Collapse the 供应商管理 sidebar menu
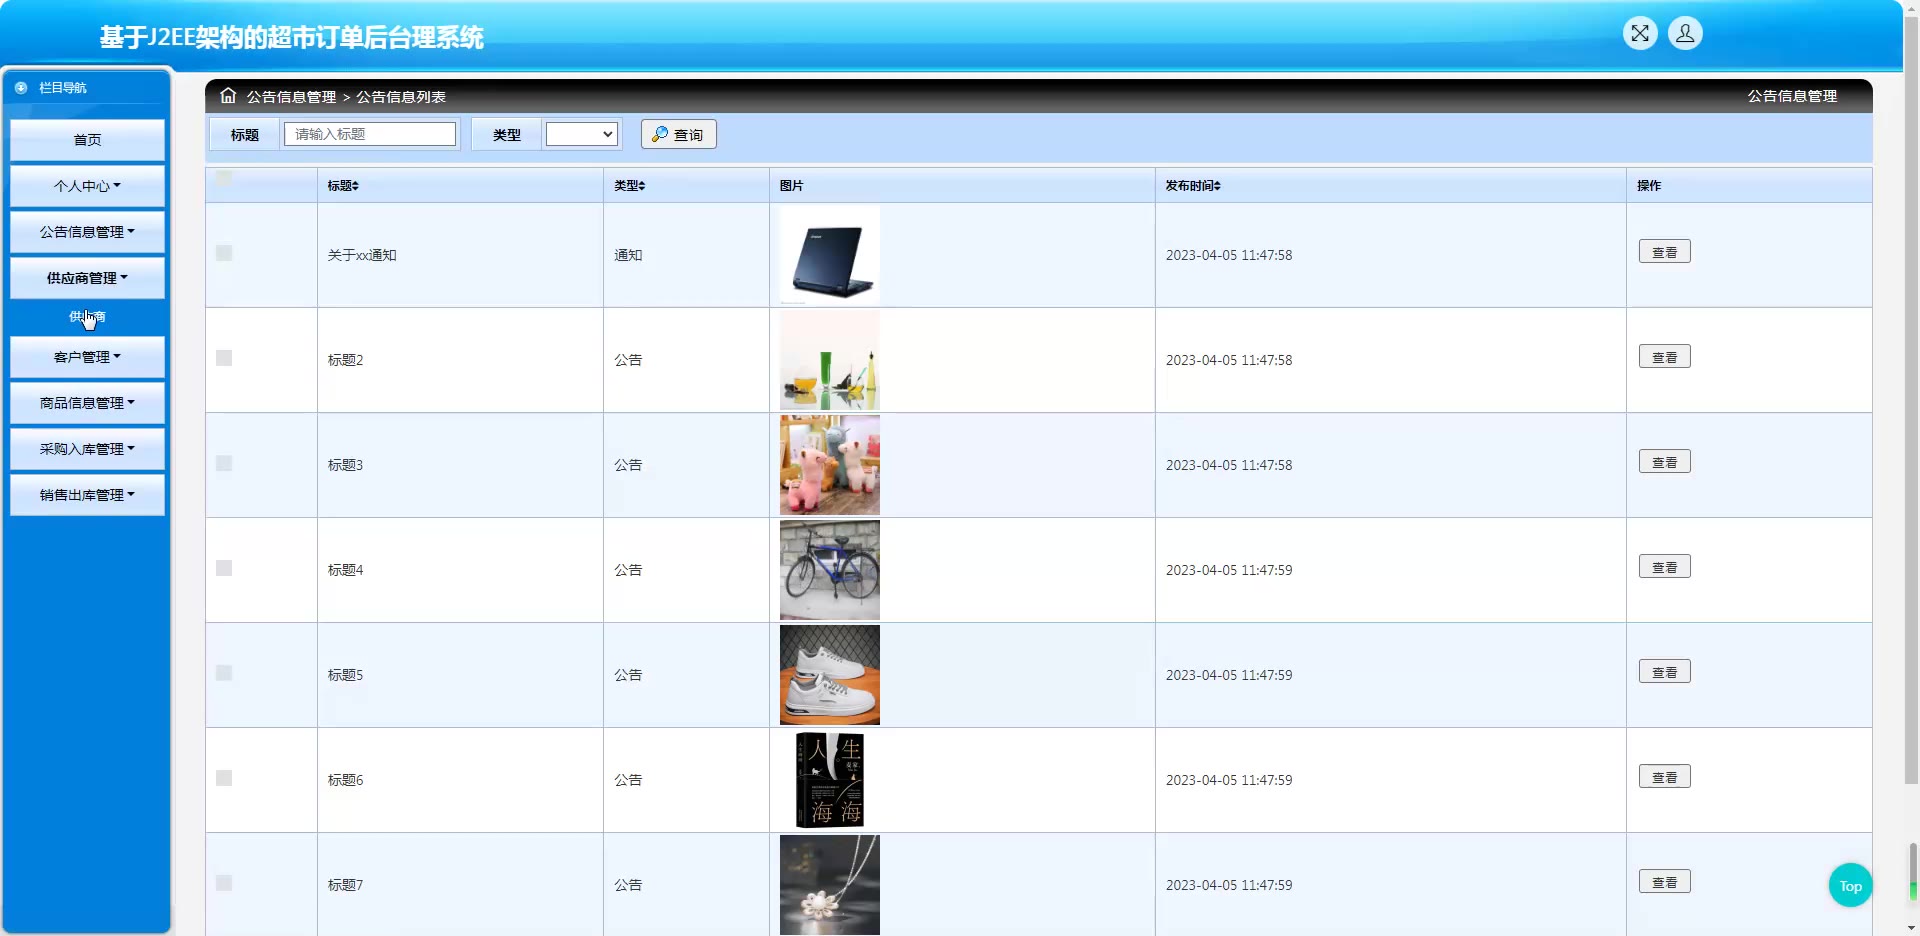Viewport: 1920px width, 936px height. 87,278
